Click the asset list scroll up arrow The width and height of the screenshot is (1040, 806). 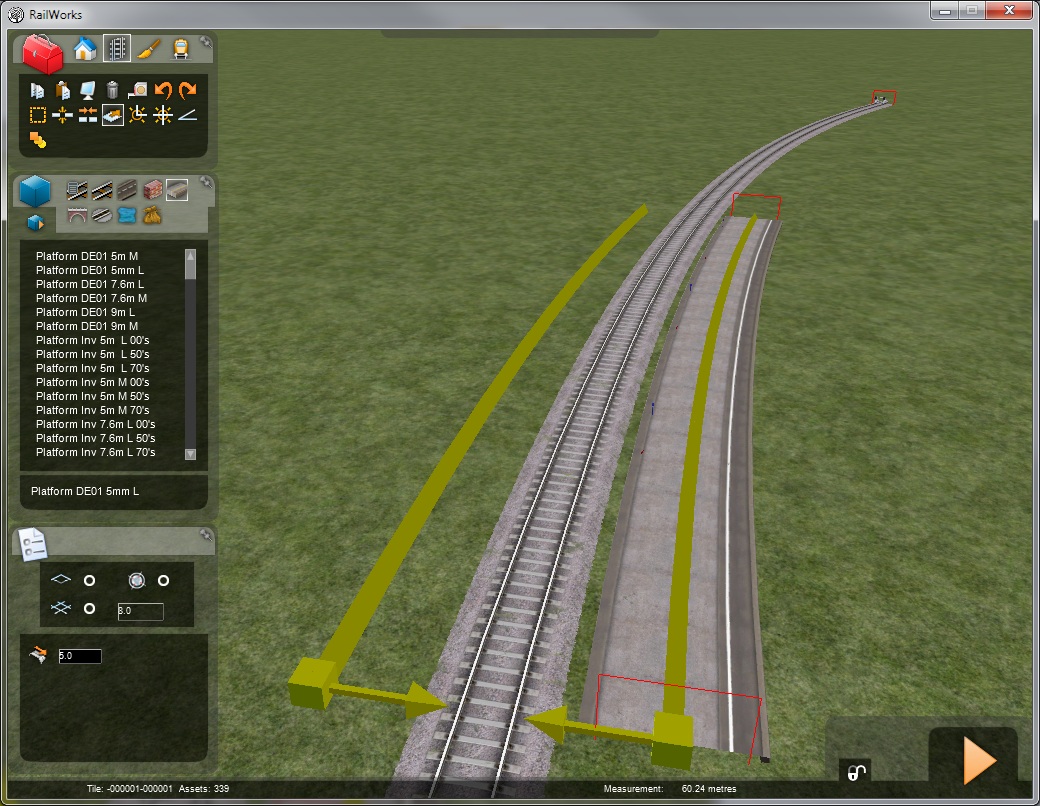tap(190, 255)
